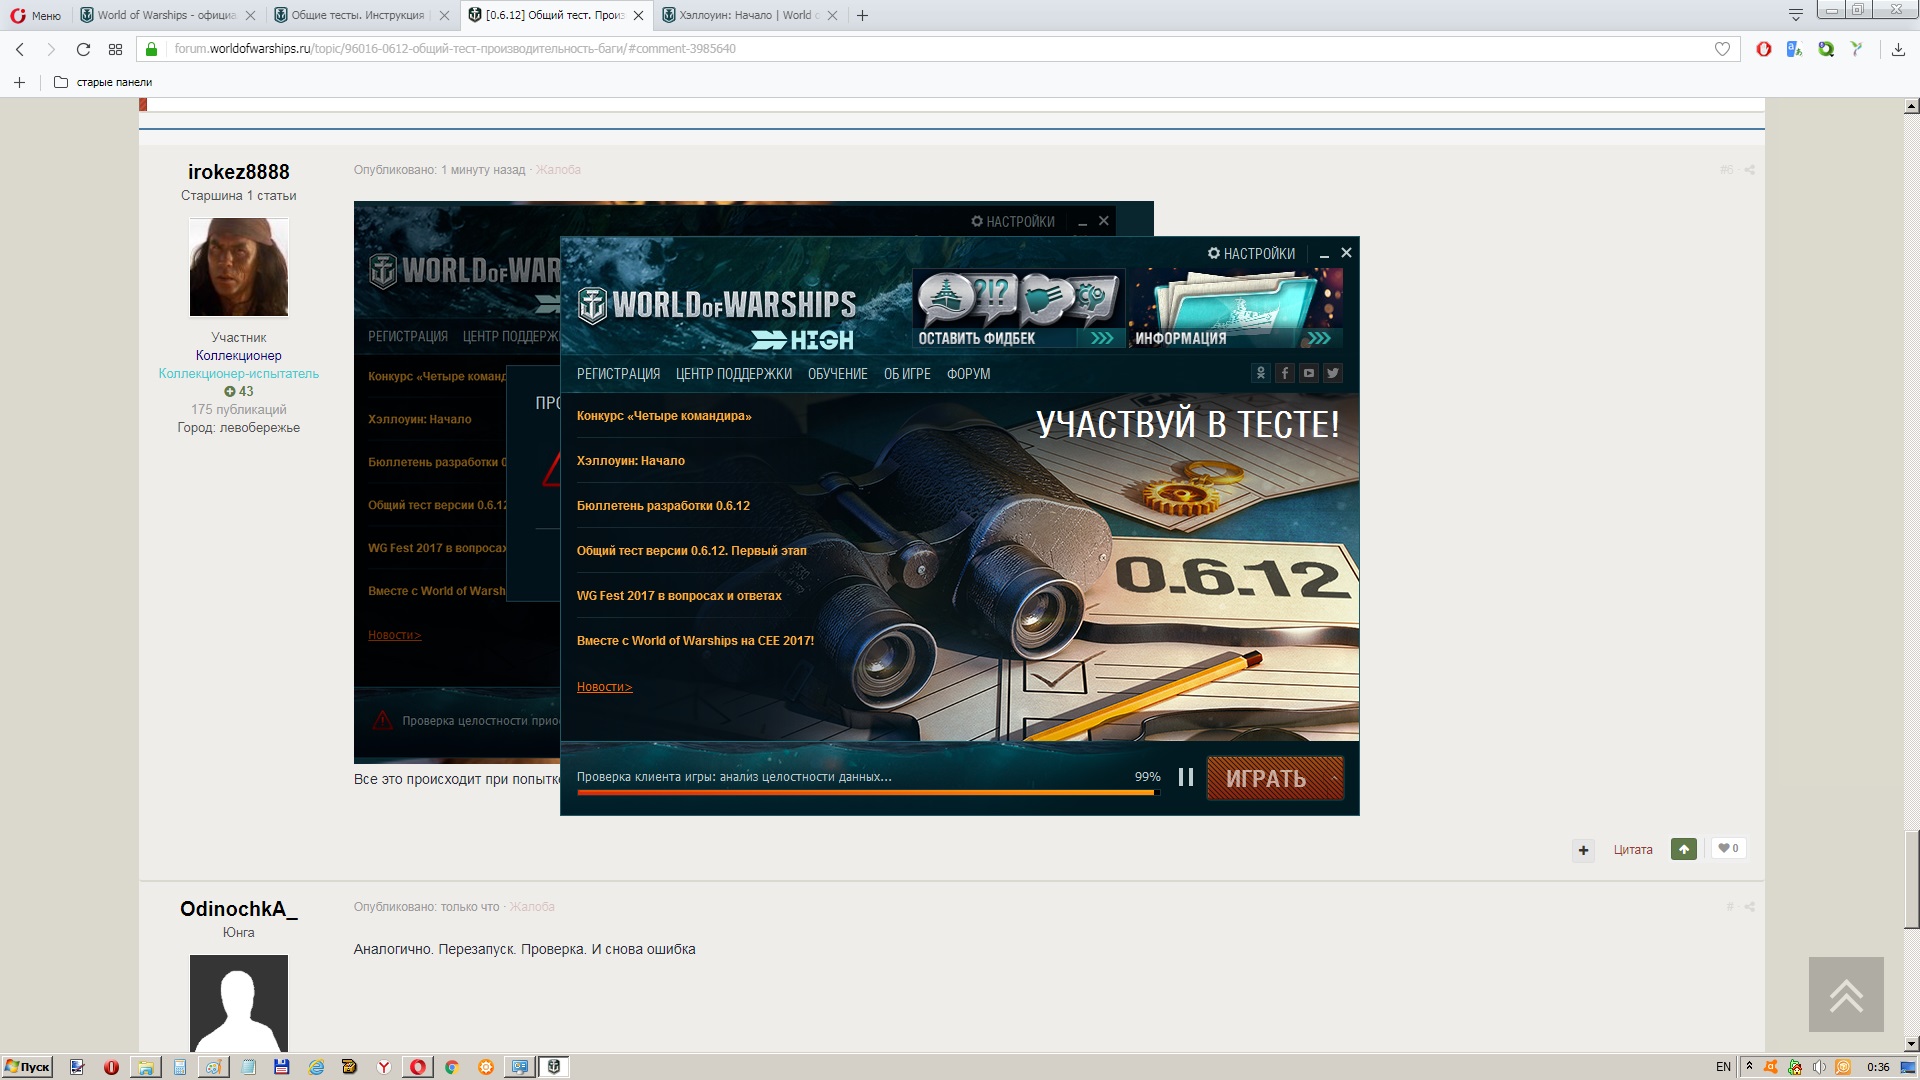Click the page vertical scrollbar thumb
The height and width of the screenshot is (1080, 1920).
pos(1911,880)
